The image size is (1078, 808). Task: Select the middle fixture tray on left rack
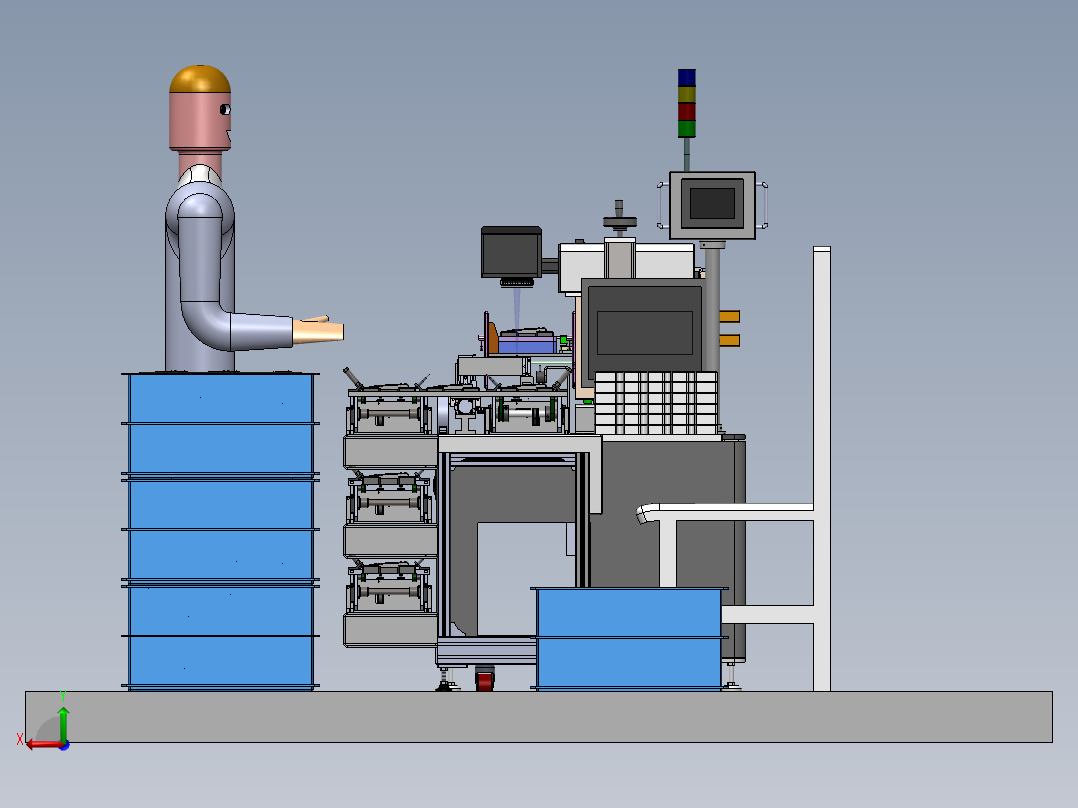pyautogui.click(x=390, y=499)
